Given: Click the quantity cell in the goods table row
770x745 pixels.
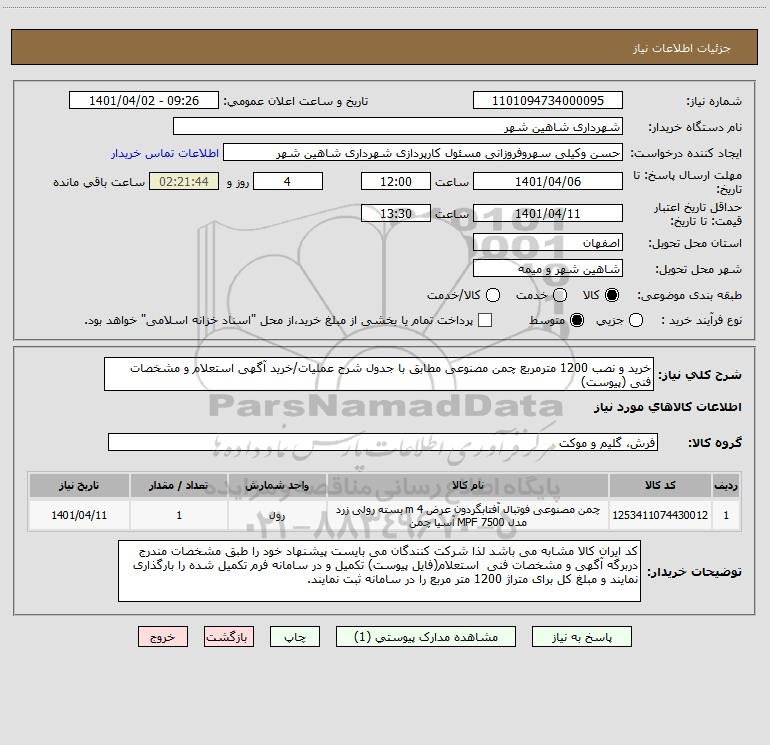Looking at the screenshot, I should (x=179, y=515).
